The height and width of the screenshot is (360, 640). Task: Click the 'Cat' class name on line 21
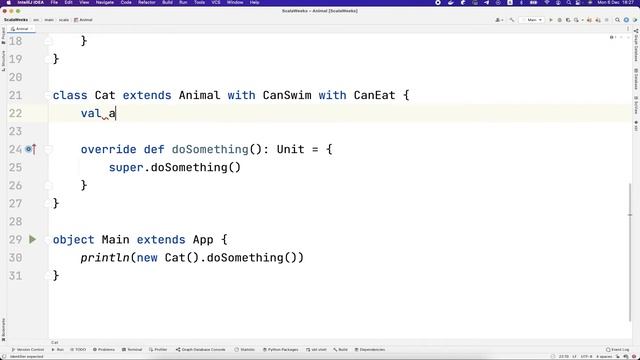[x=105, y=96]
